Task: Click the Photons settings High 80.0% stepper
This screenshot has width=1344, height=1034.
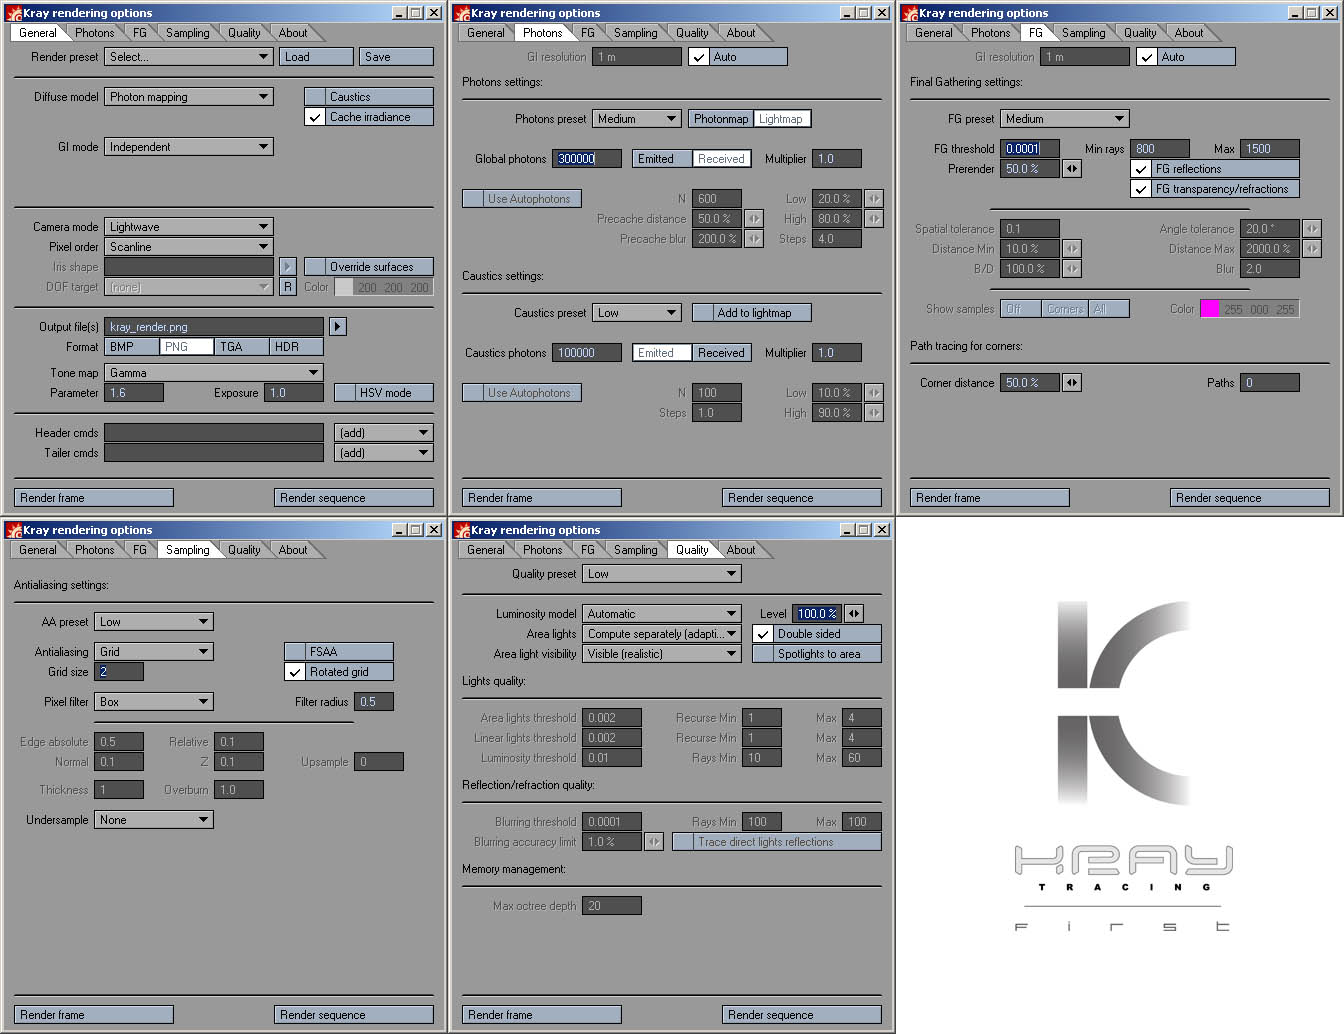Action: (x=873, y=218)
